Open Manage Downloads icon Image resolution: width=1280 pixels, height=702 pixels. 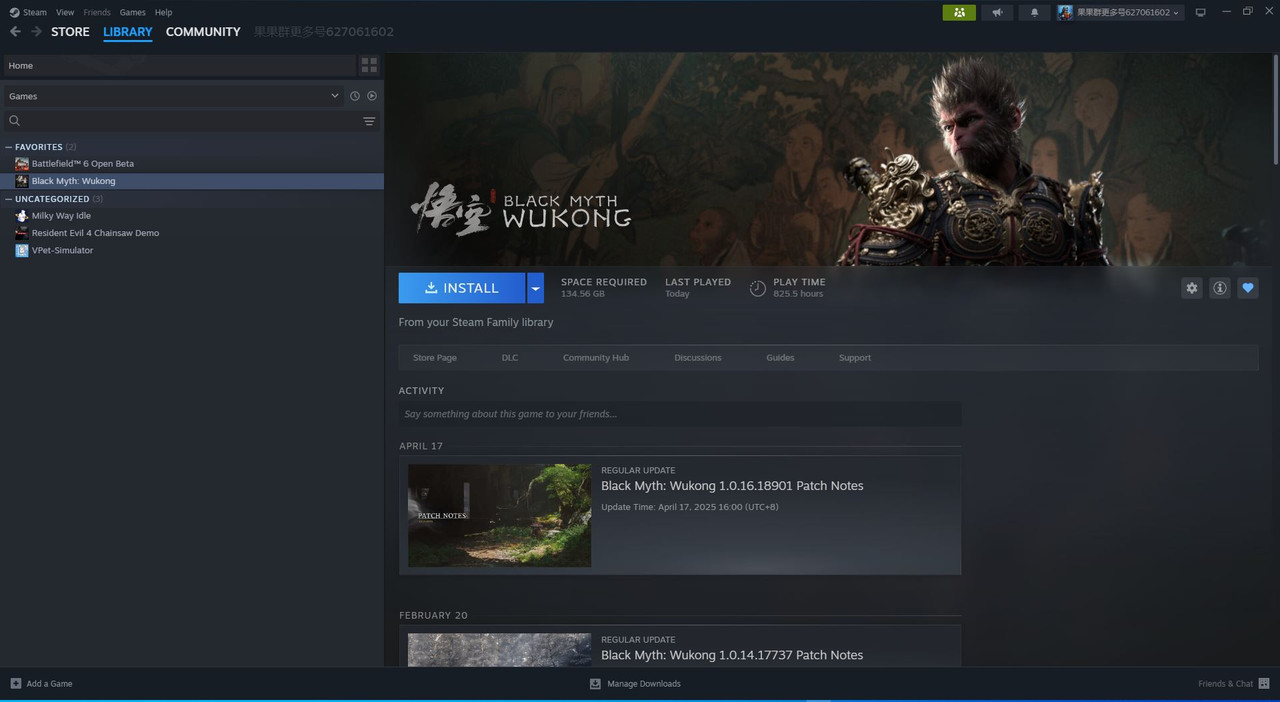tap(595, 684)
